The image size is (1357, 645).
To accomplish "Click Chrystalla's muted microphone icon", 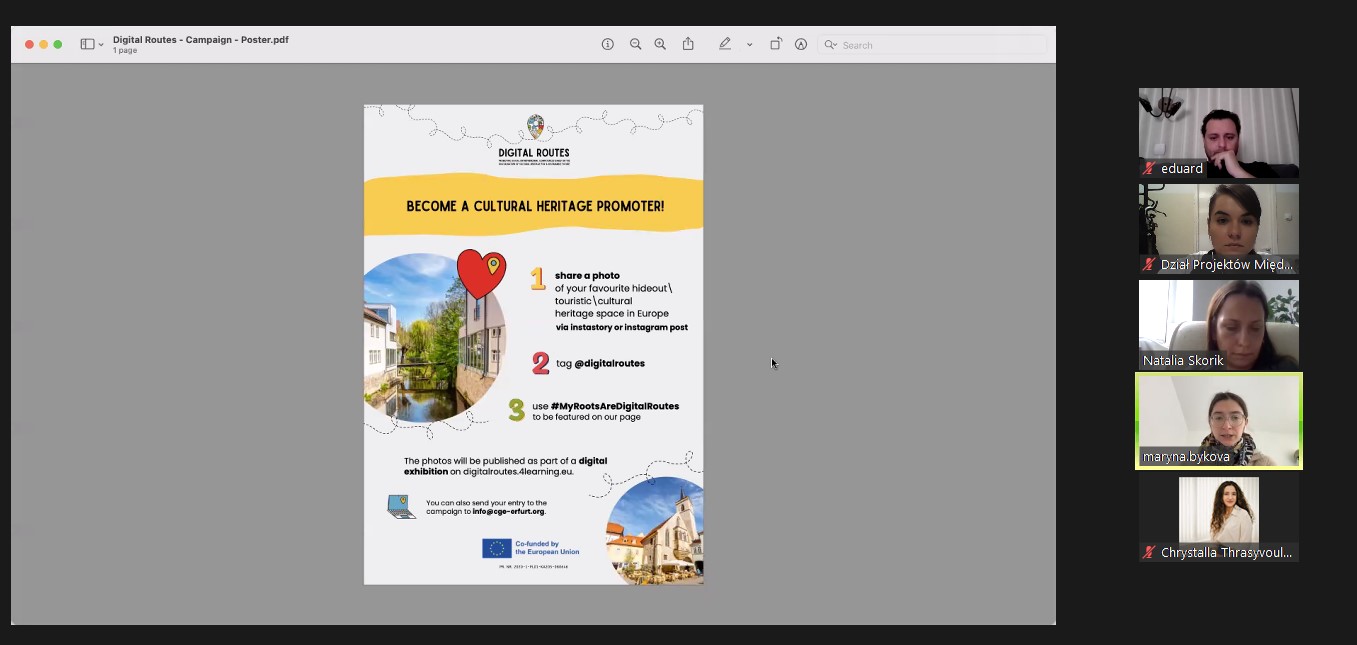I will [1150, 553].
